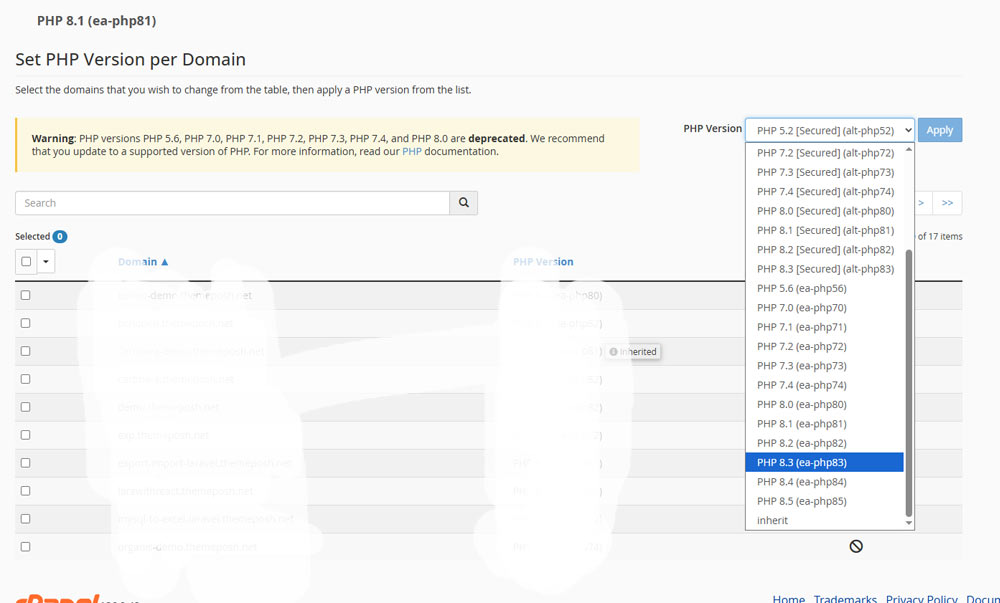Open the PHP Version dropdown selector

click(829, 130)
